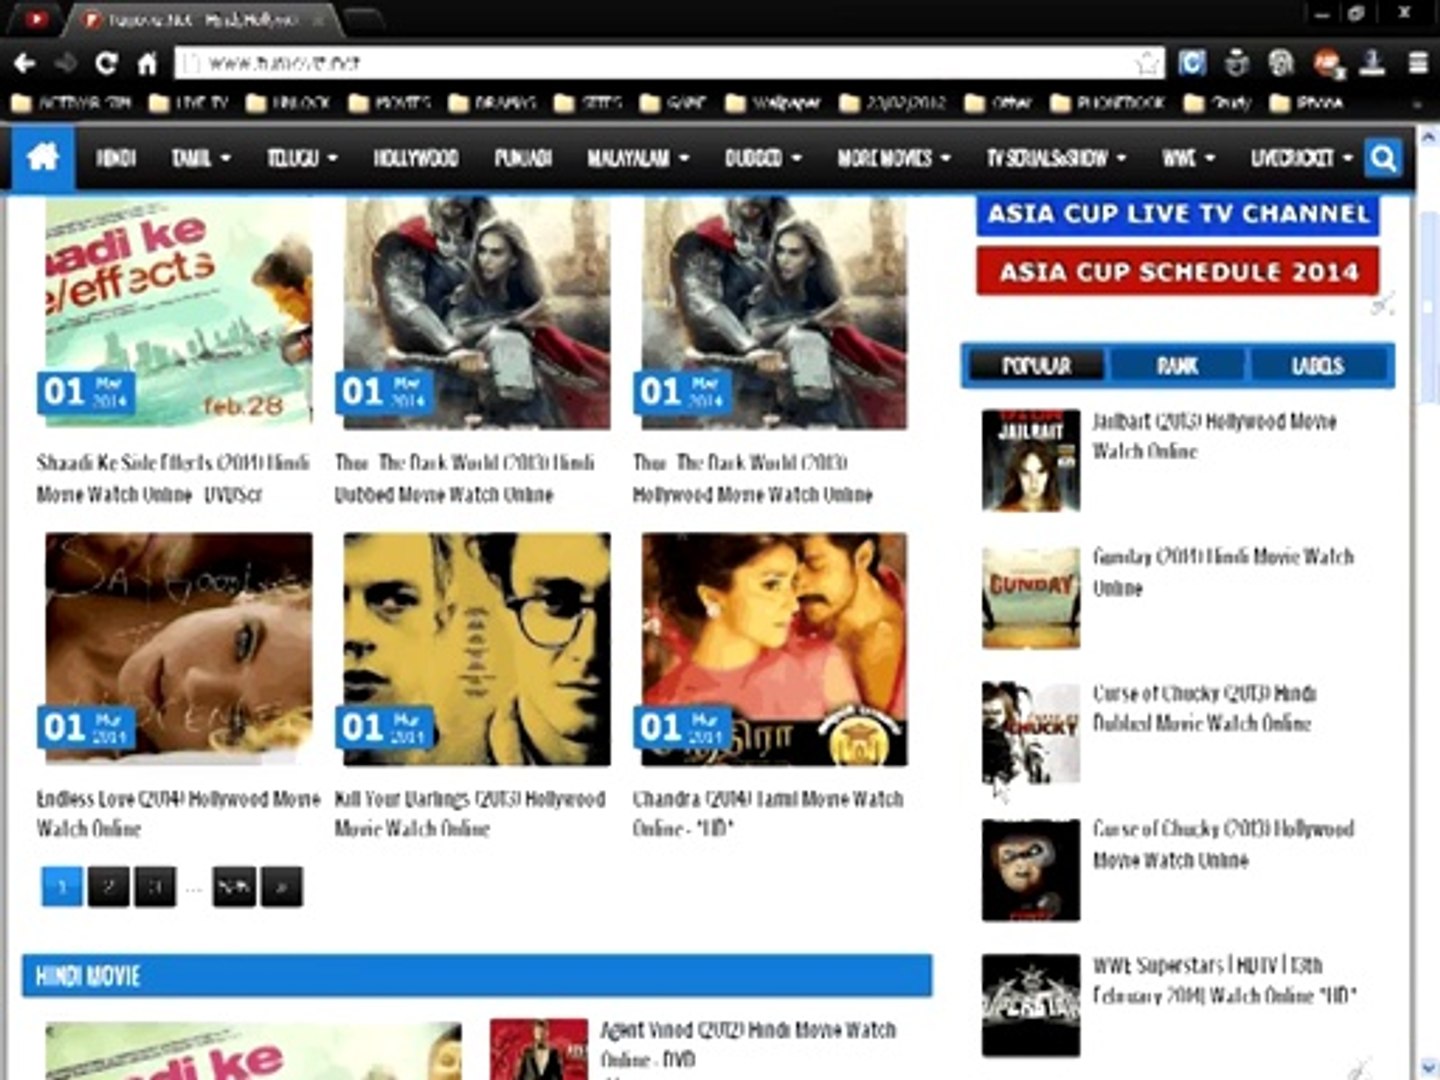
Task: Bookmark this page with the star icon
Action: (1147, 64)
